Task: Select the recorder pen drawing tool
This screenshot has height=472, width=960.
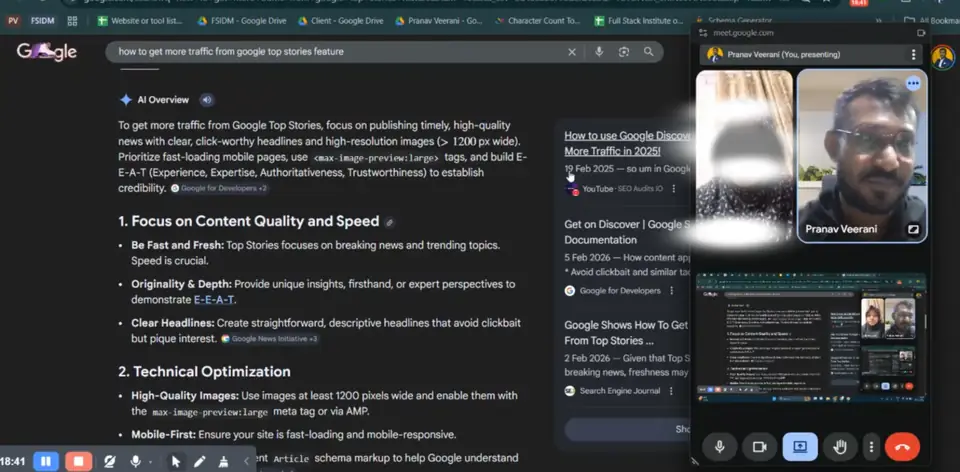Action: click(x=200, y=462)
